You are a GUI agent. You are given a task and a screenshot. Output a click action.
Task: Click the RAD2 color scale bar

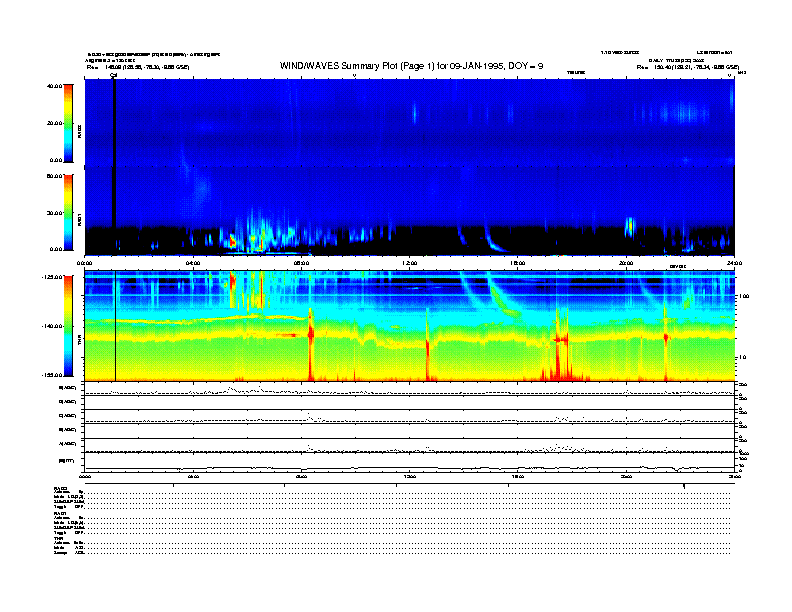pos(68,124)
